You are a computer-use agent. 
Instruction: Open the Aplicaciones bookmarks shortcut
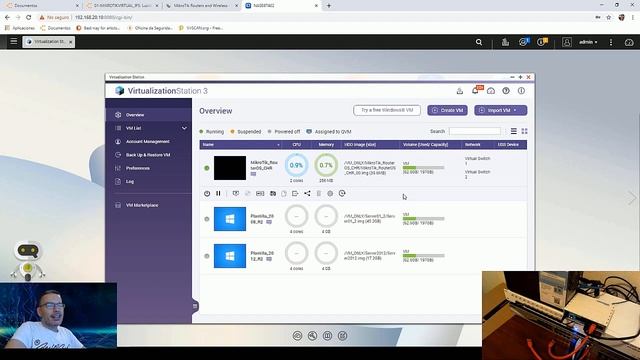tap(20, 28)
